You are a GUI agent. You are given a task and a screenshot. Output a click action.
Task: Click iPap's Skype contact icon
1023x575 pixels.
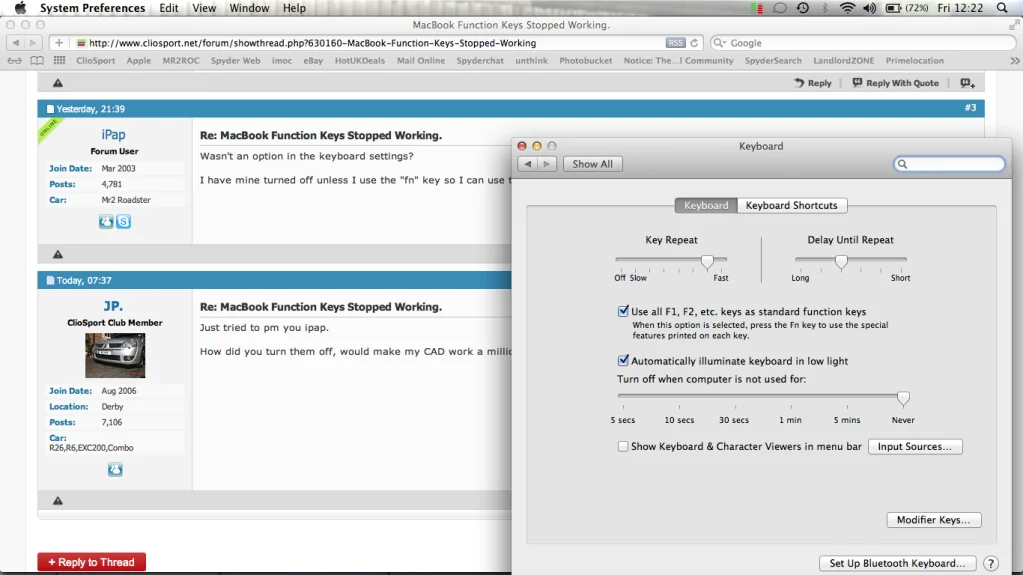123,221
